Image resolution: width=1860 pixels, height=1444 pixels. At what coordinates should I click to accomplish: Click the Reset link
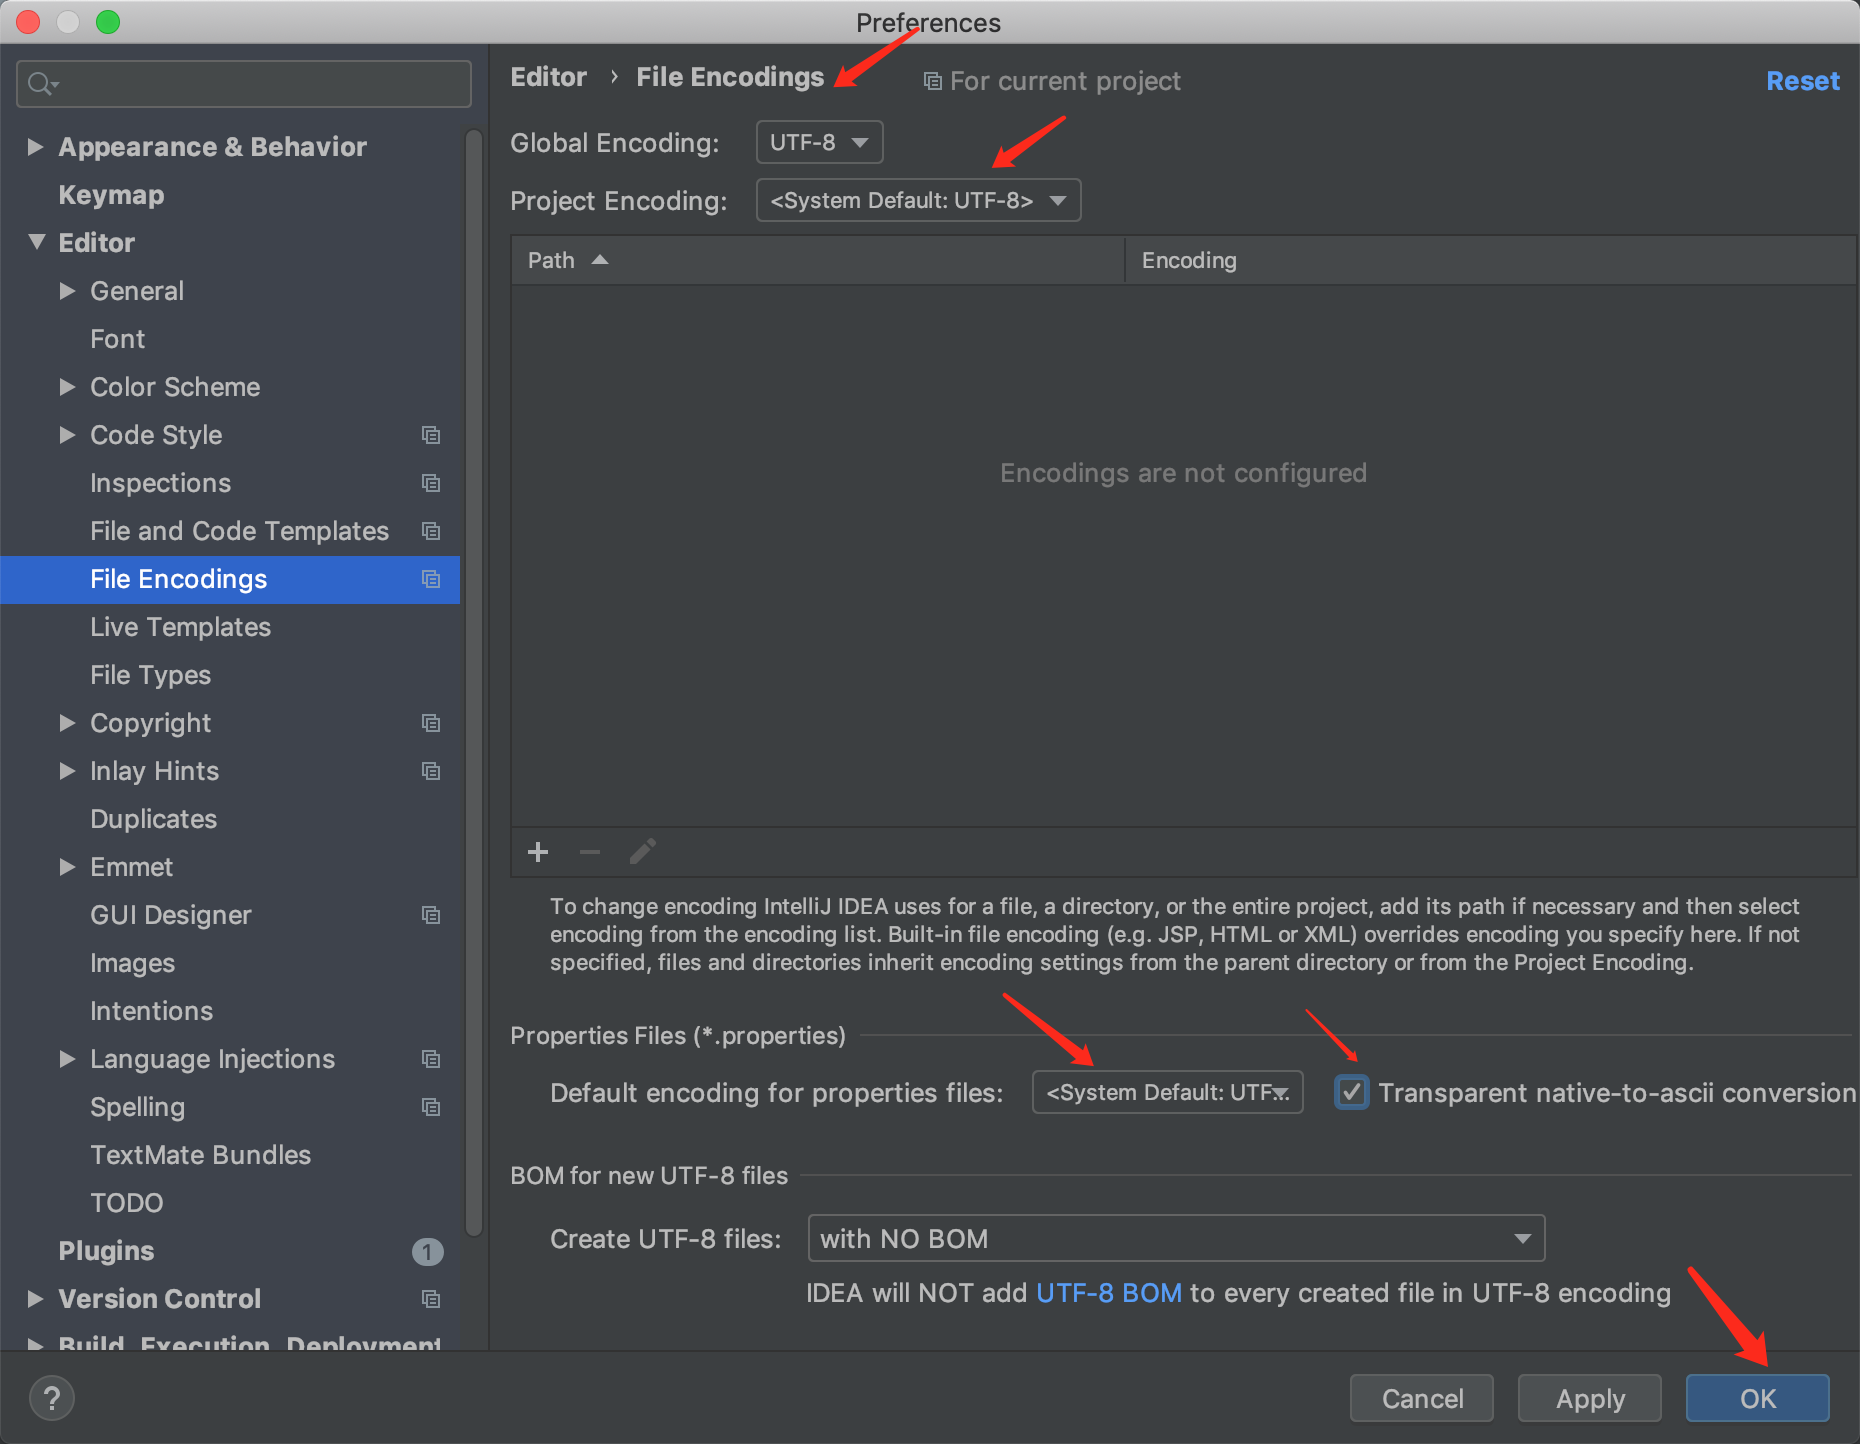[x=1803, y=81]
